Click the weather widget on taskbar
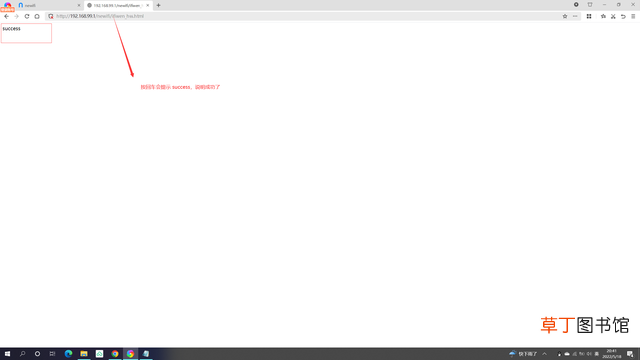640x360 pixels. pos(523,354)
